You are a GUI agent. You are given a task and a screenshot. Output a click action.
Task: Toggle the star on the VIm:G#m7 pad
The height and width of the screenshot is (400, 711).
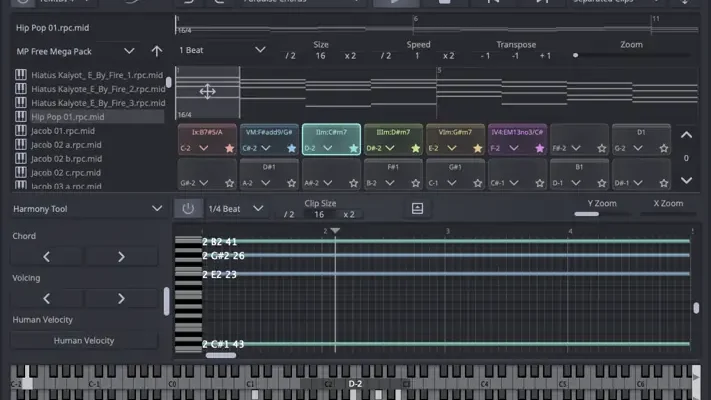pos(477,148)
